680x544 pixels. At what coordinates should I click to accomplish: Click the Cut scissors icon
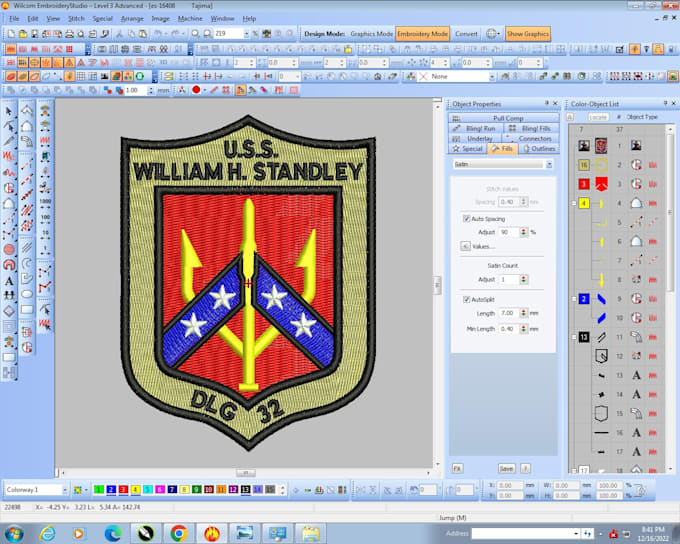[119, 34]
